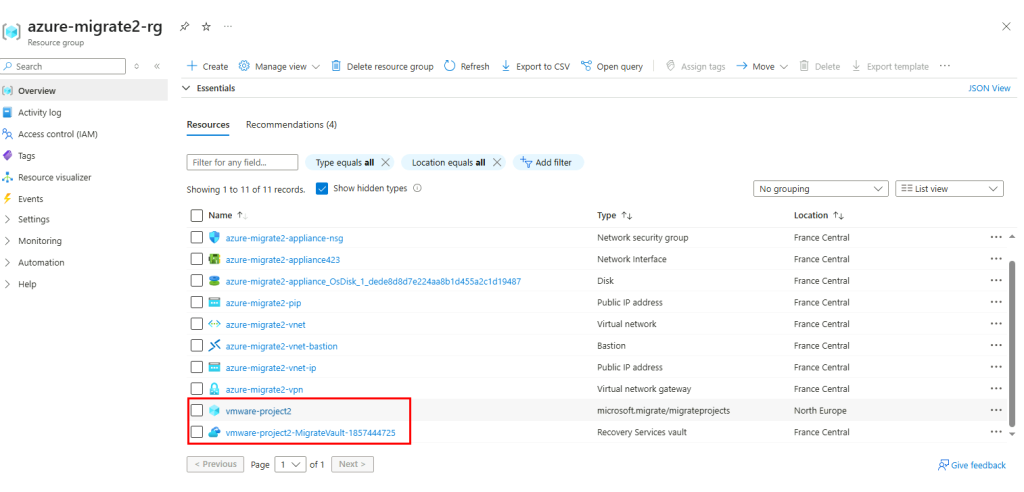
Task: Sort by Name column
Action: coord(228,215)
